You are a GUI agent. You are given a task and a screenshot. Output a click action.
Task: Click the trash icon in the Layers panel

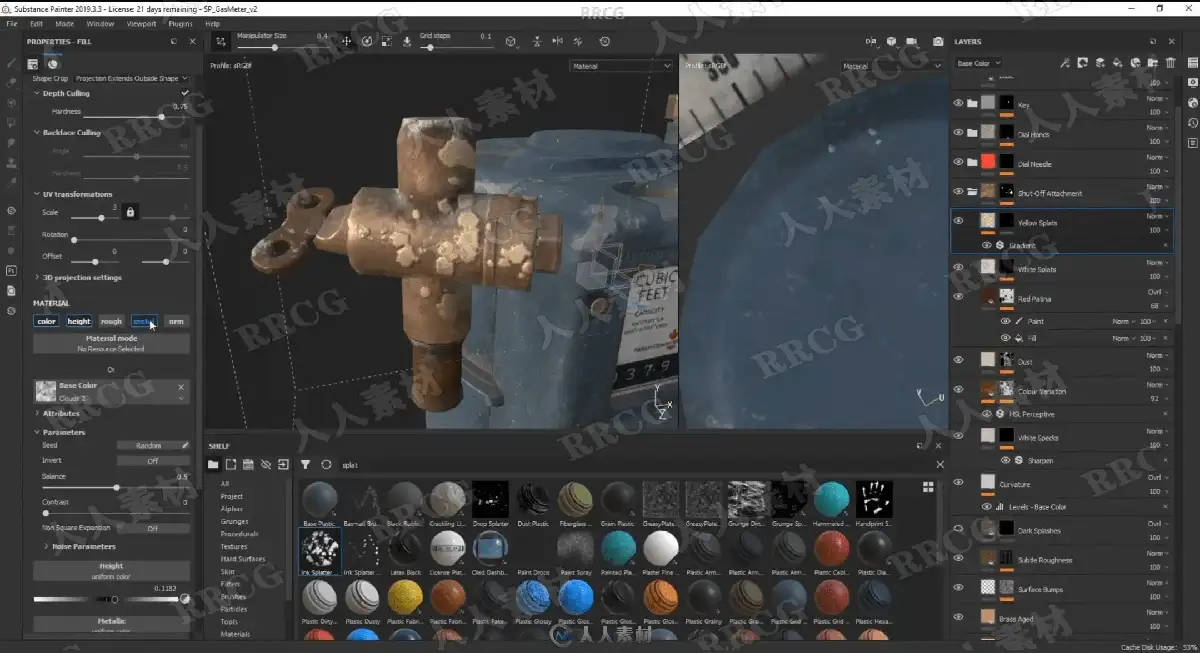[x=1170, y=63]
